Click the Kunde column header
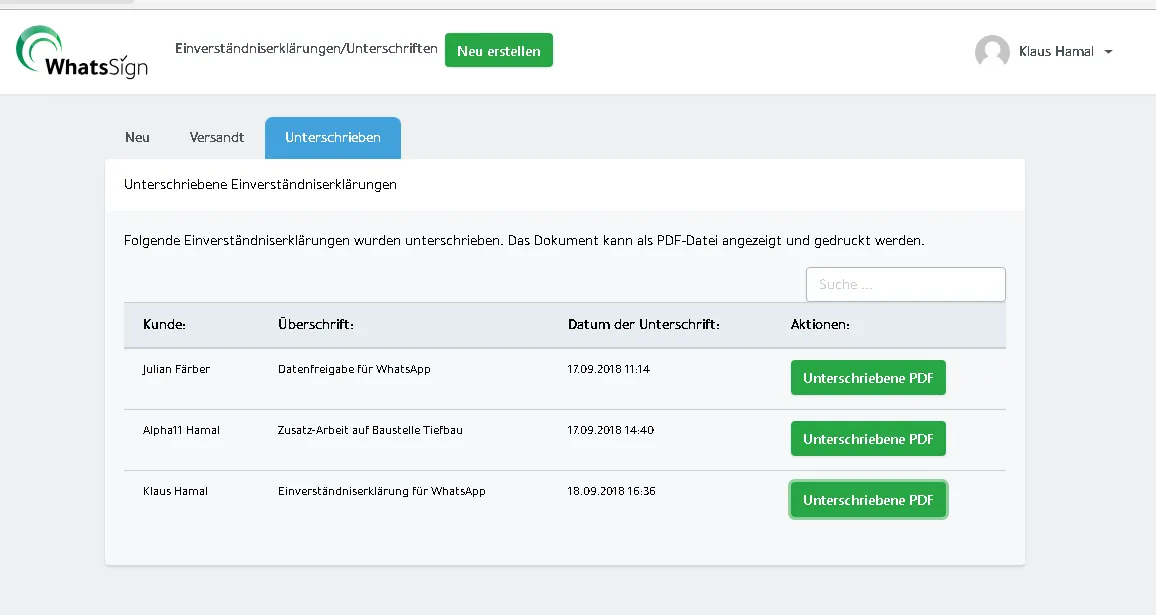 pyautogui.click(x=165, y=325)
